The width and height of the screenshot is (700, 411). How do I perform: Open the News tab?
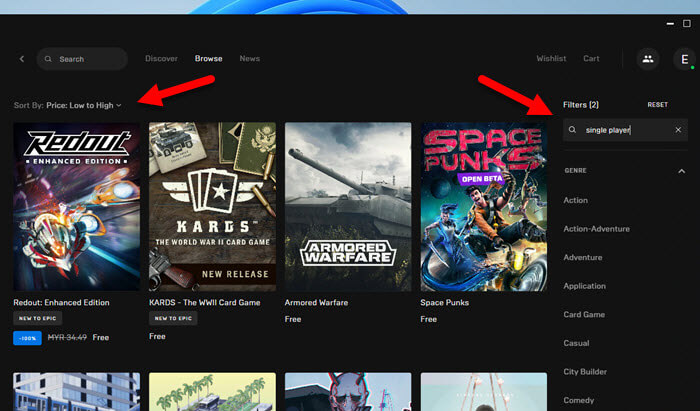coord(250,58)
